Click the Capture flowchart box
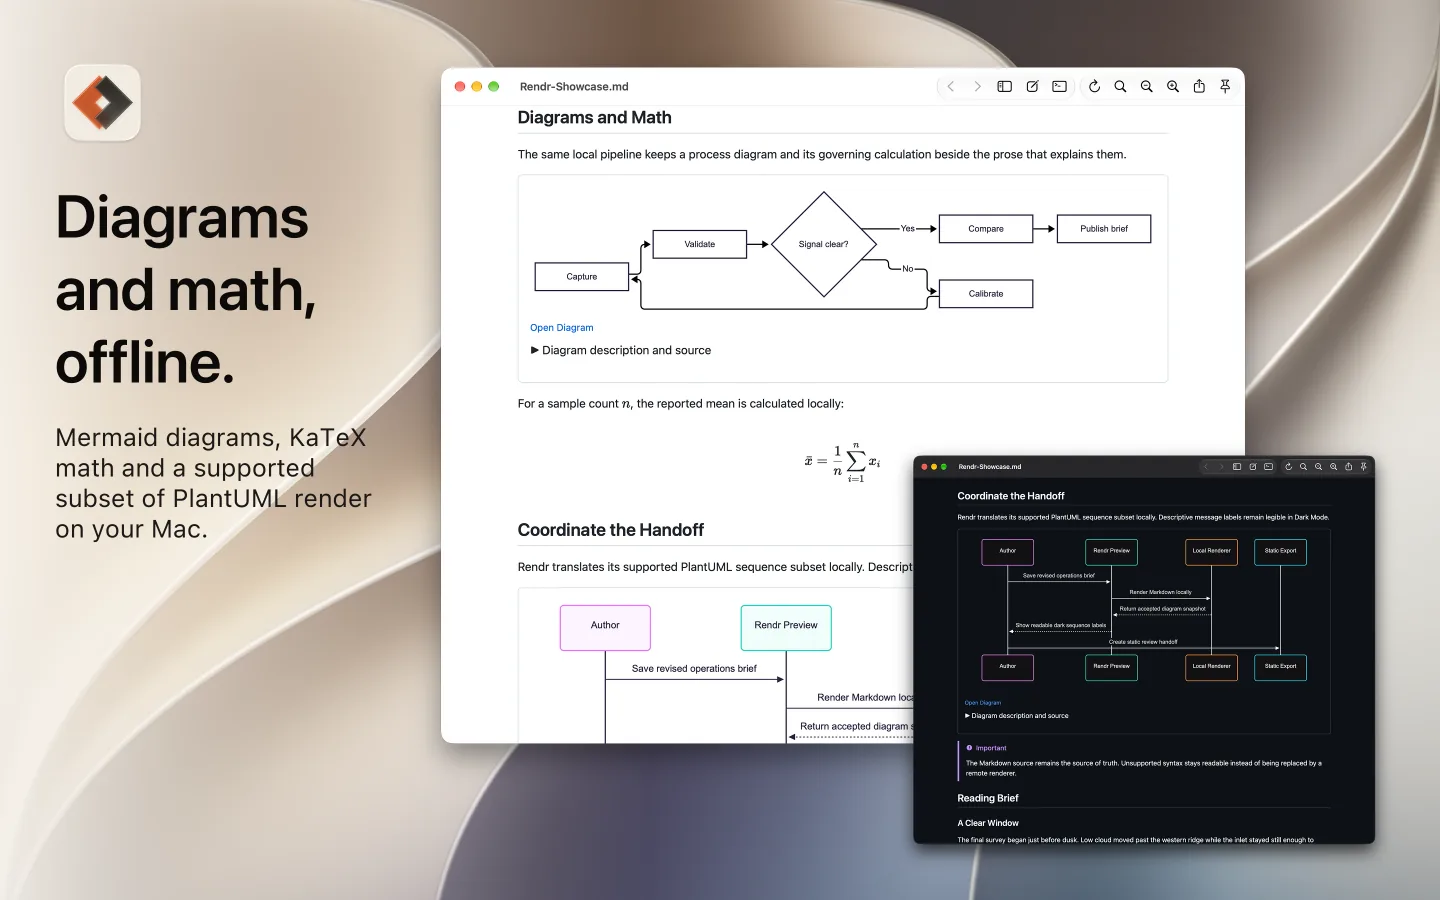 [582, 277]
